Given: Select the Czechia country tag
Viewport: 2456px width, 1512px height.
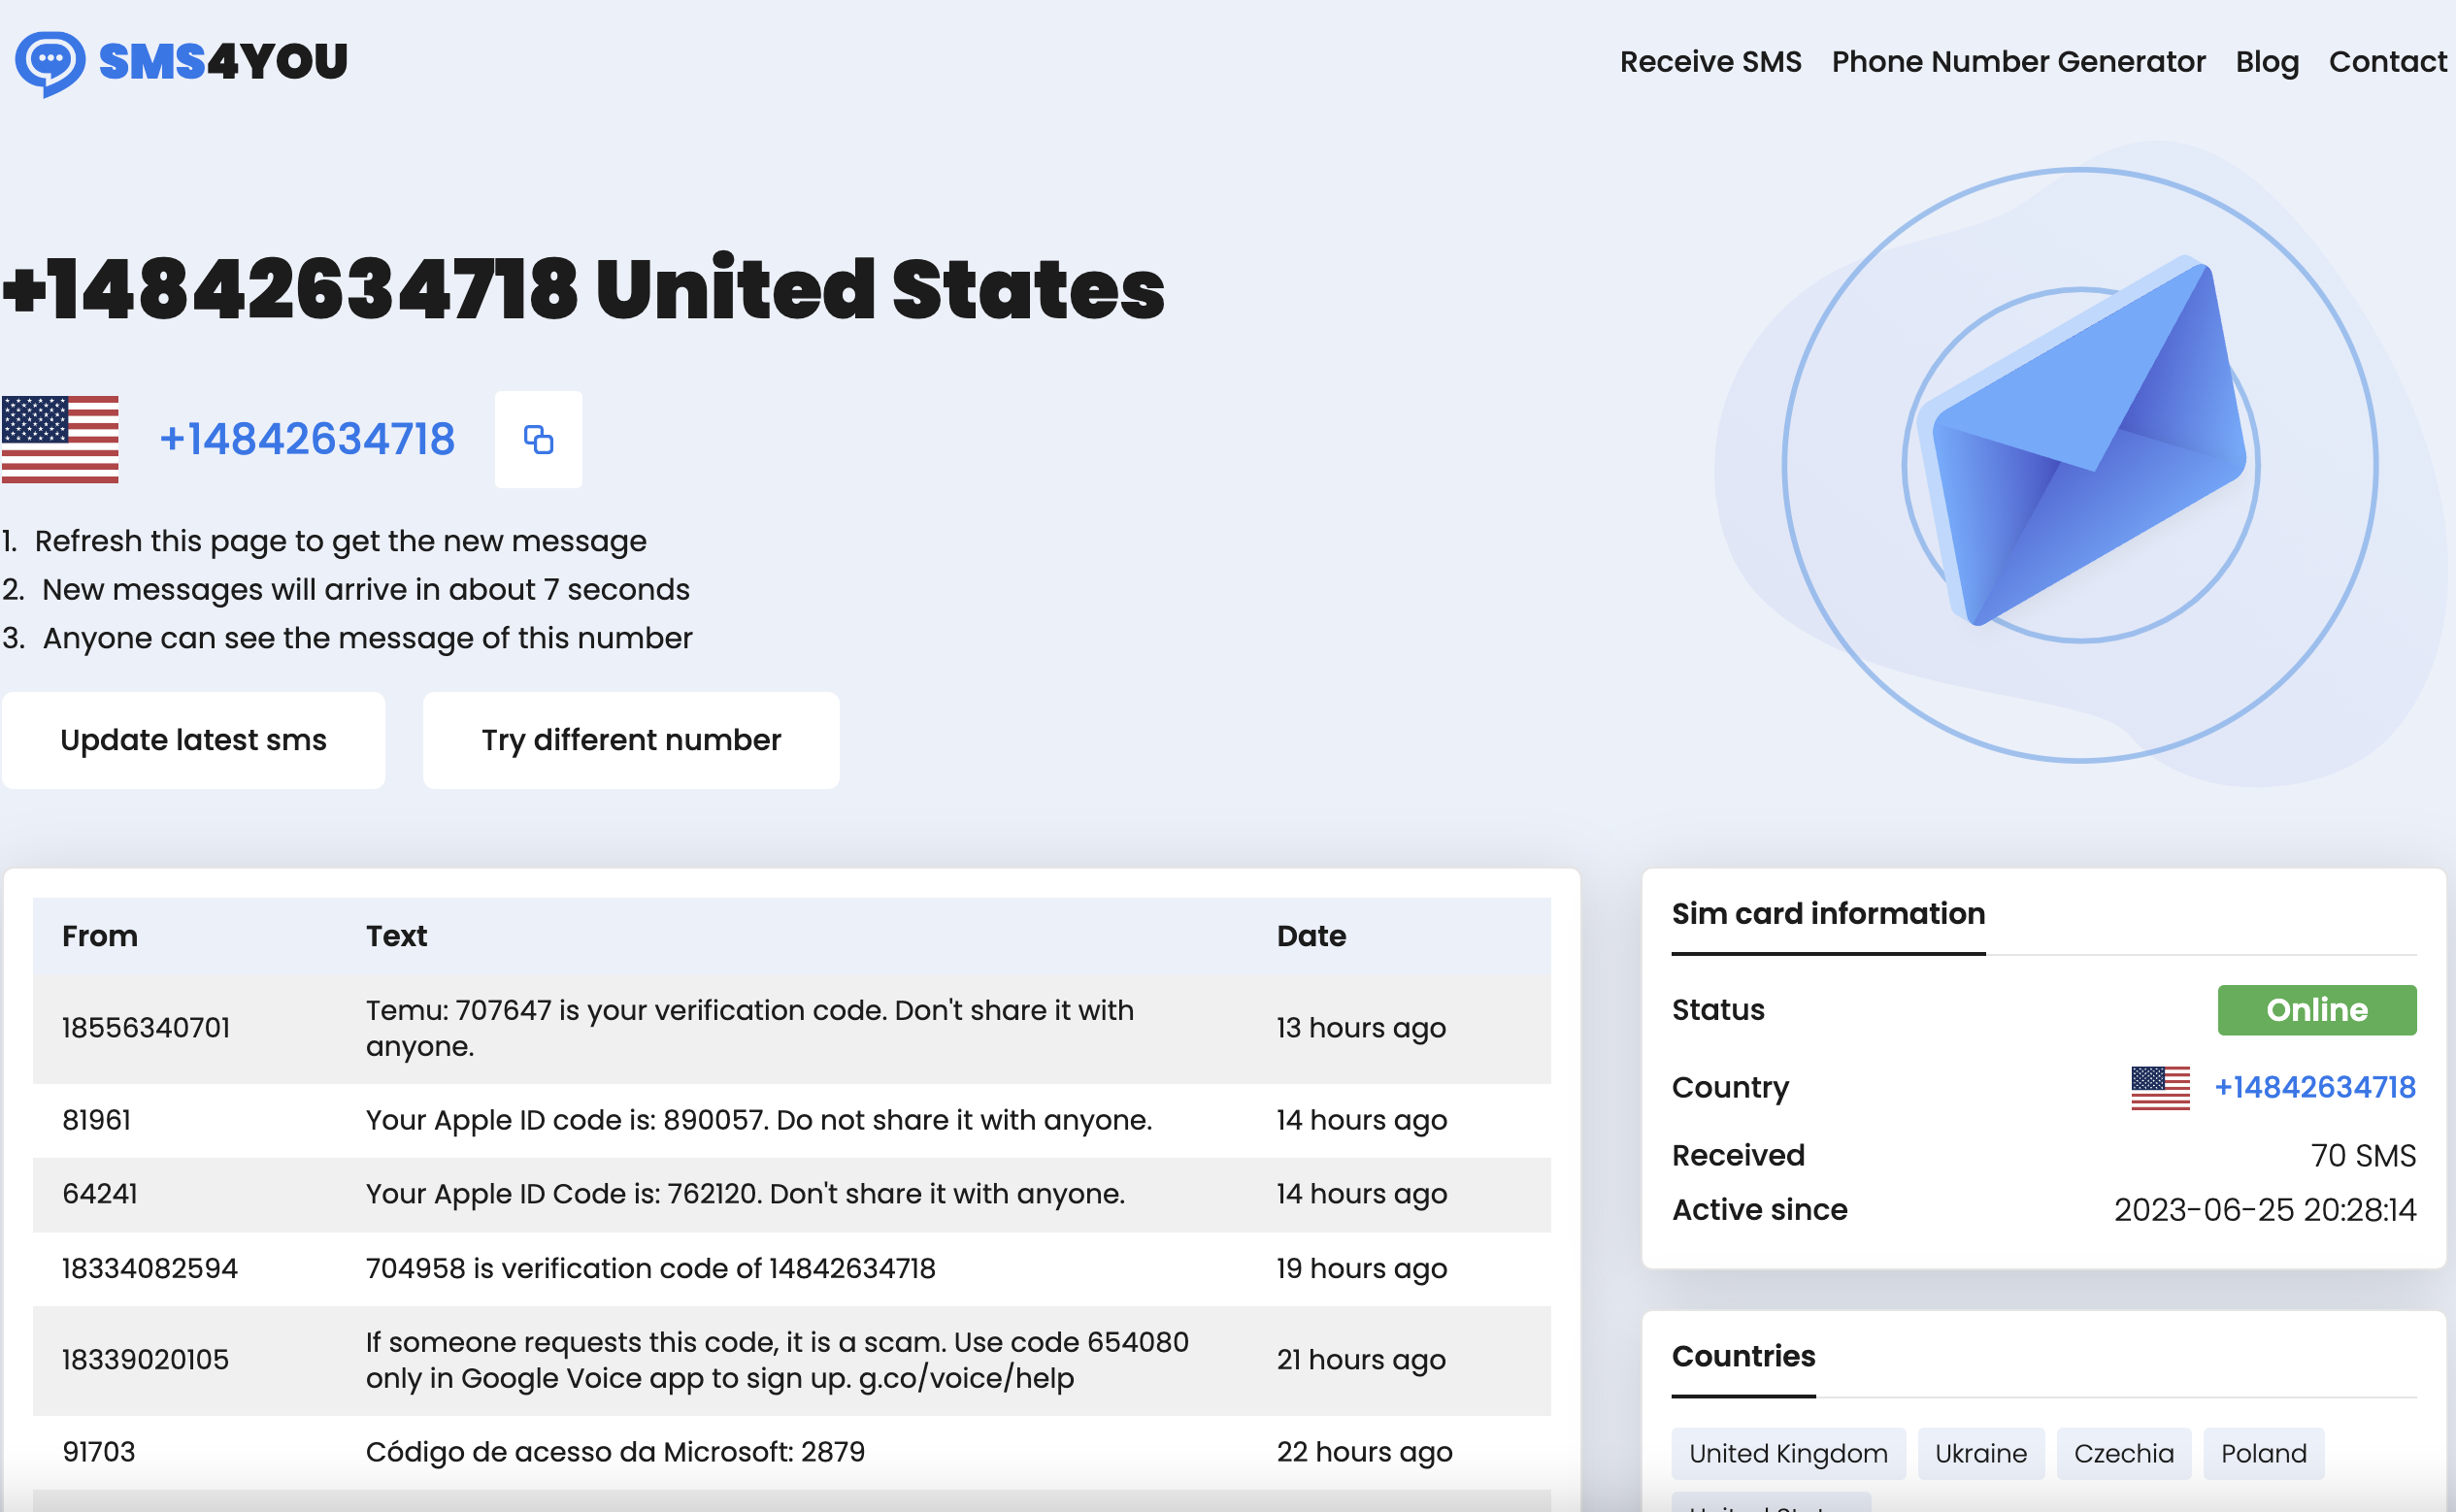Looking at the screenshot, I should coord(2123,1453).
